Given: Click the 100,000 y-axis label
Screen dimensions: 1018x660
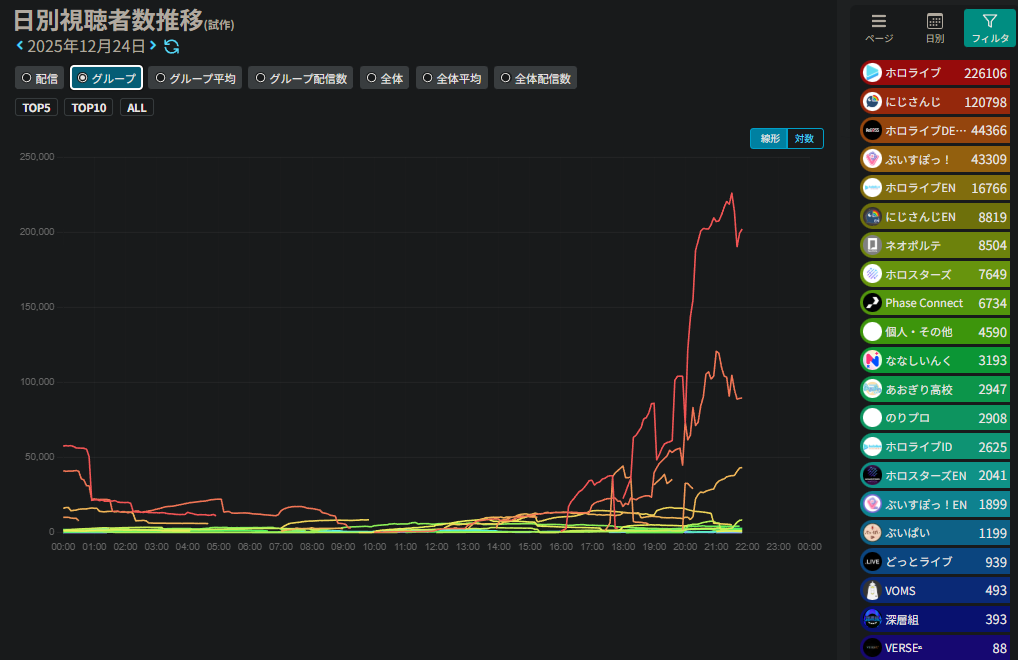Looking at the screenshot, I should tap(37, 382).
